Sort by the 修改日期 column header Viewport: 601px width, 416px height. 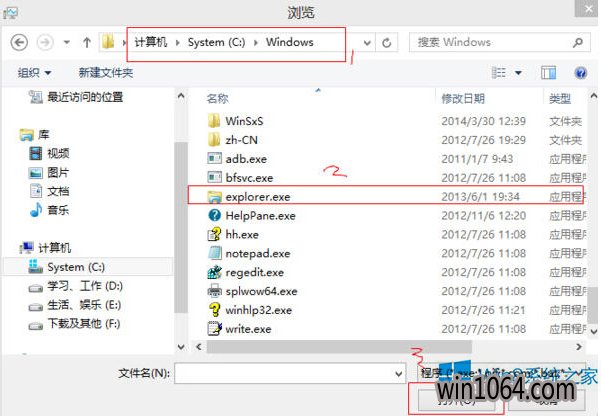point(463,99)
